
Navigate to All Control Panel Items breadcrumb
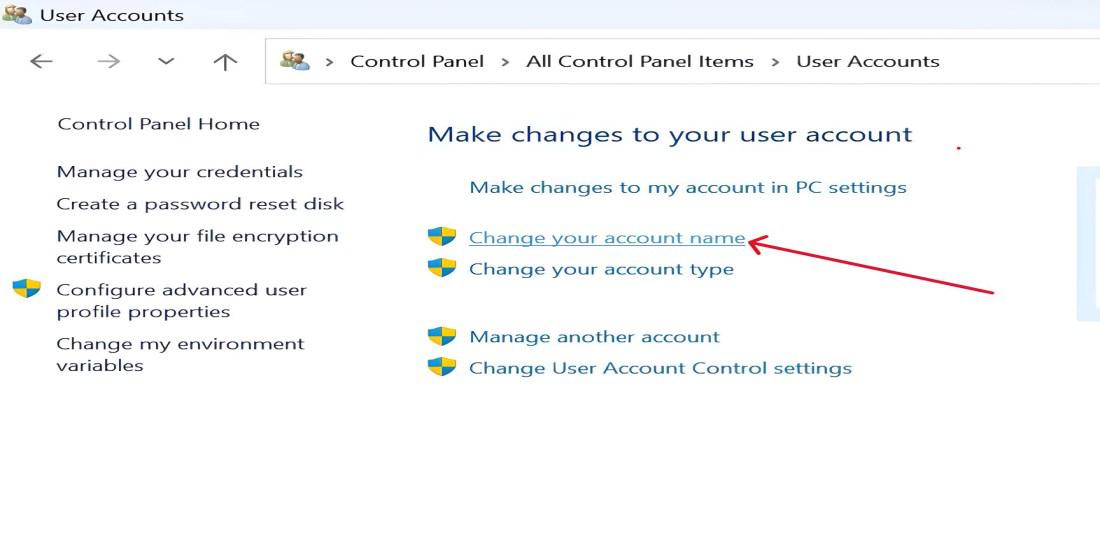[640, 62]
